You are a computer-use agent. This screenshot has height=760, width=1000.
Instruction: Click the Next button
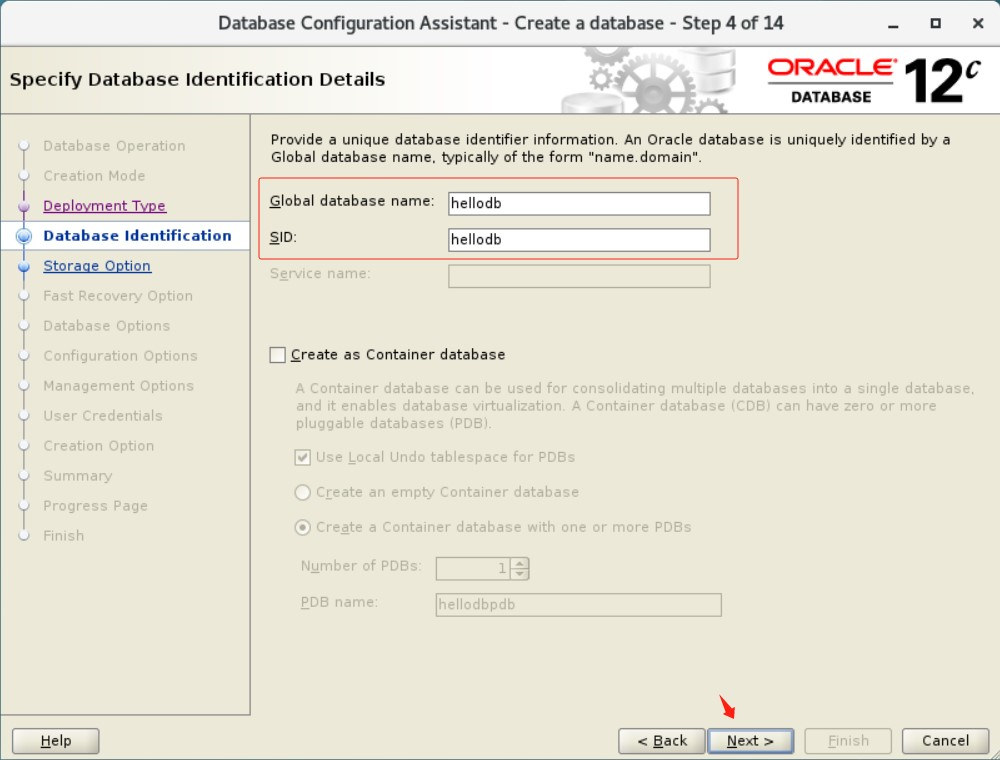pos(751,741)
